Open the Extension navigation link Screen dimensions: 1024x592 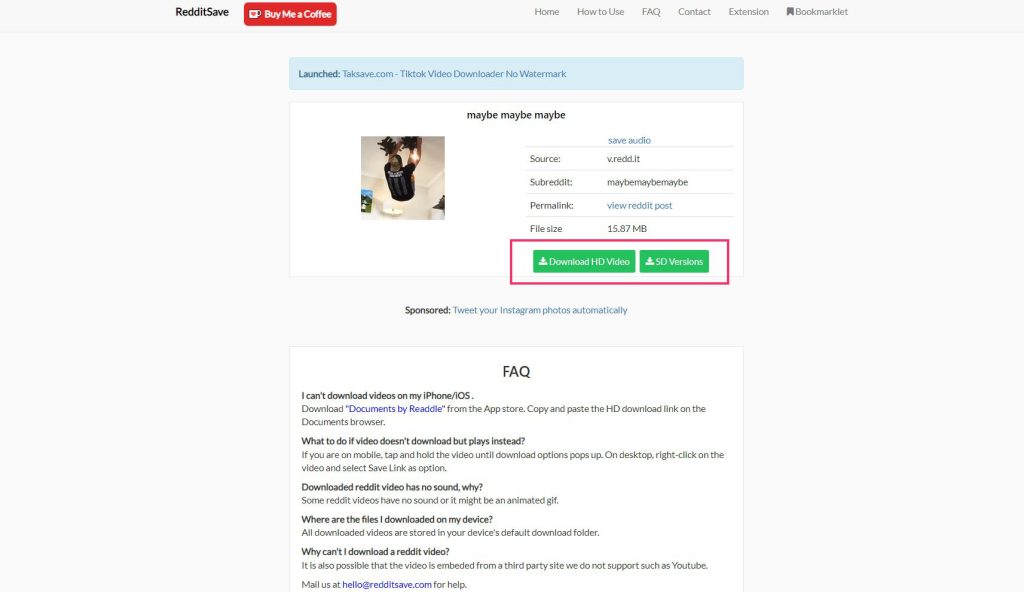[x=748, y=12]
